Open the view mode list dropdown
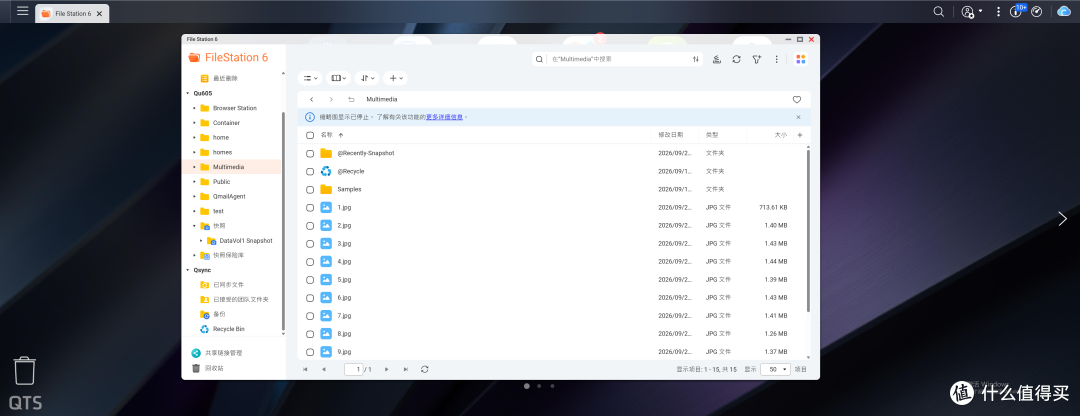 click(311, 79)
